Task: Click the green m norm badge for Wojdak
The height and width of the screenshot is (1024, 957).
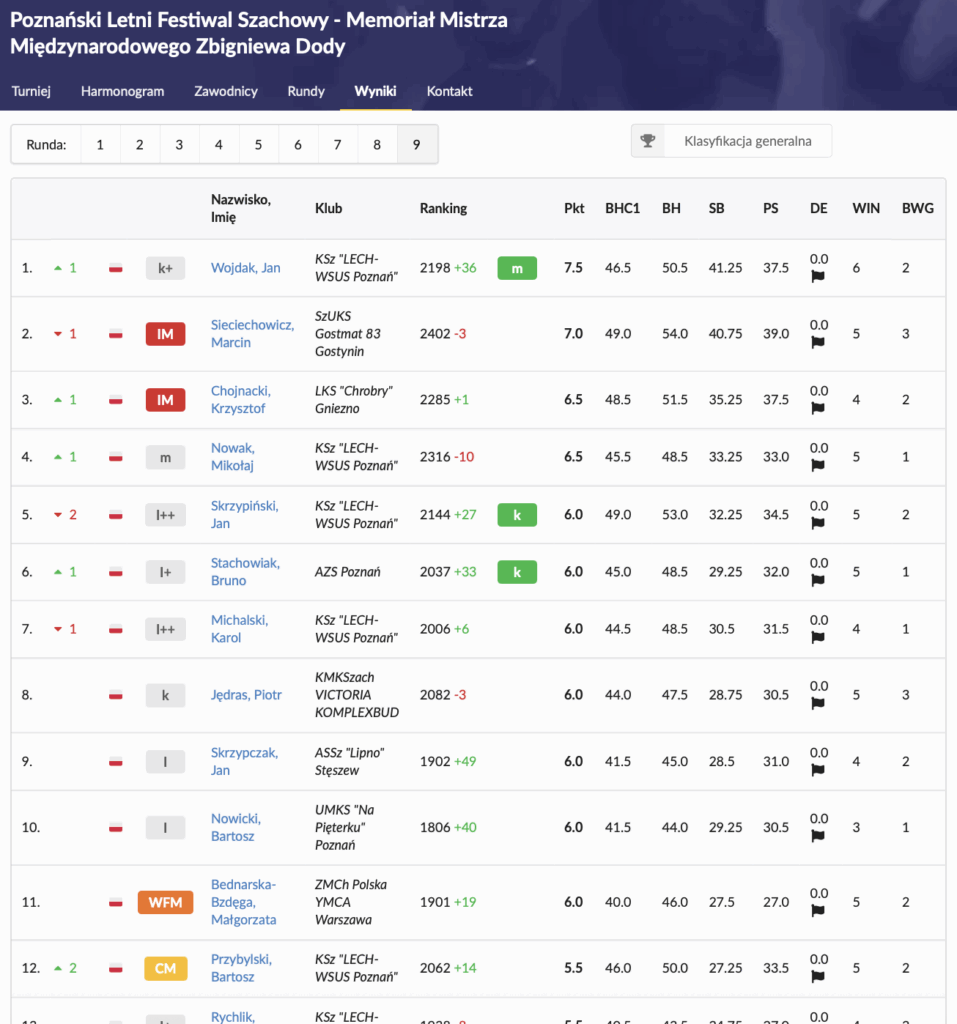Action: pos(517,268)
